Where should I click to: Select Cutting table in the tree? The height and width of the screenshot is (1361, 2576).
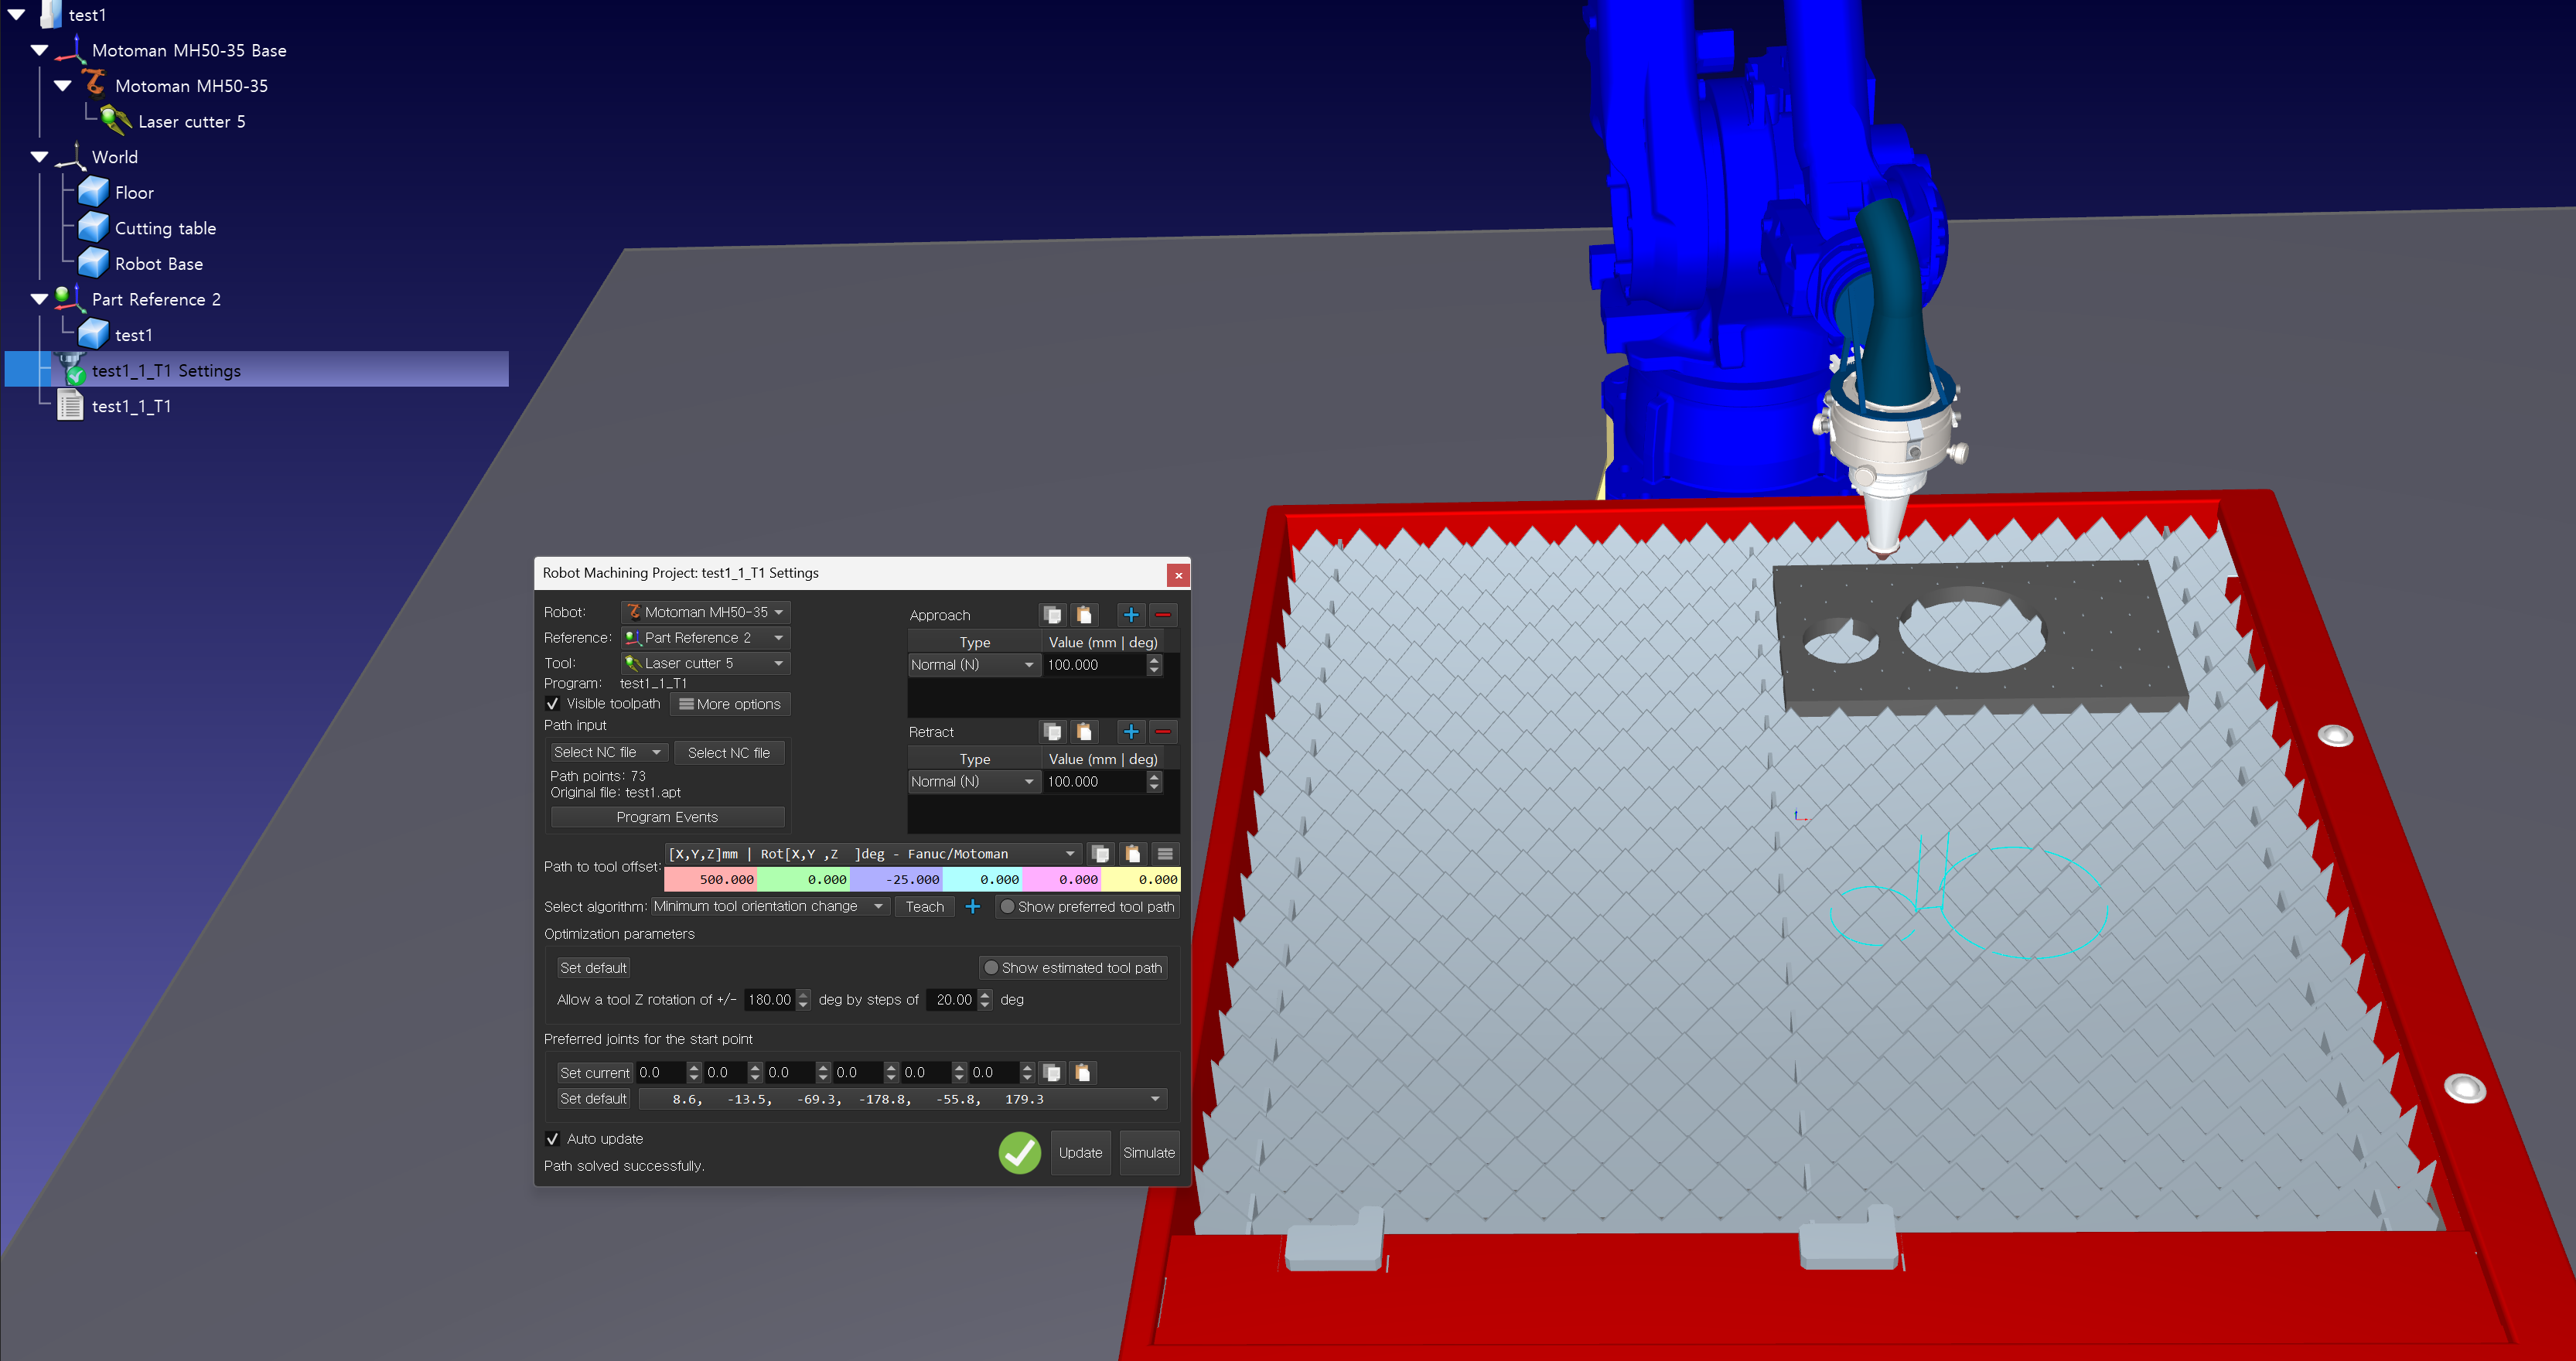click(x=165, y=228)
